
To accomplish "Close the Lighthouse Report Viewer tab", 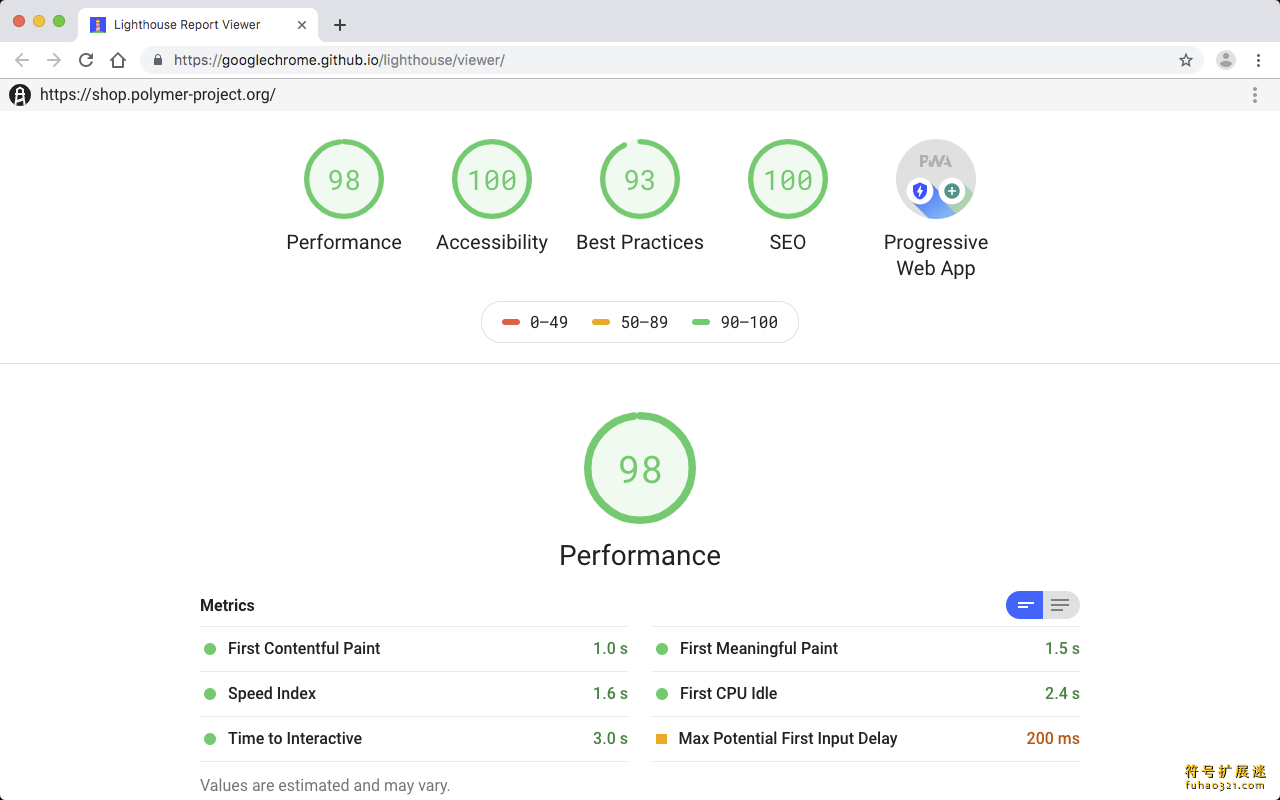I will (x=302, y=25).
